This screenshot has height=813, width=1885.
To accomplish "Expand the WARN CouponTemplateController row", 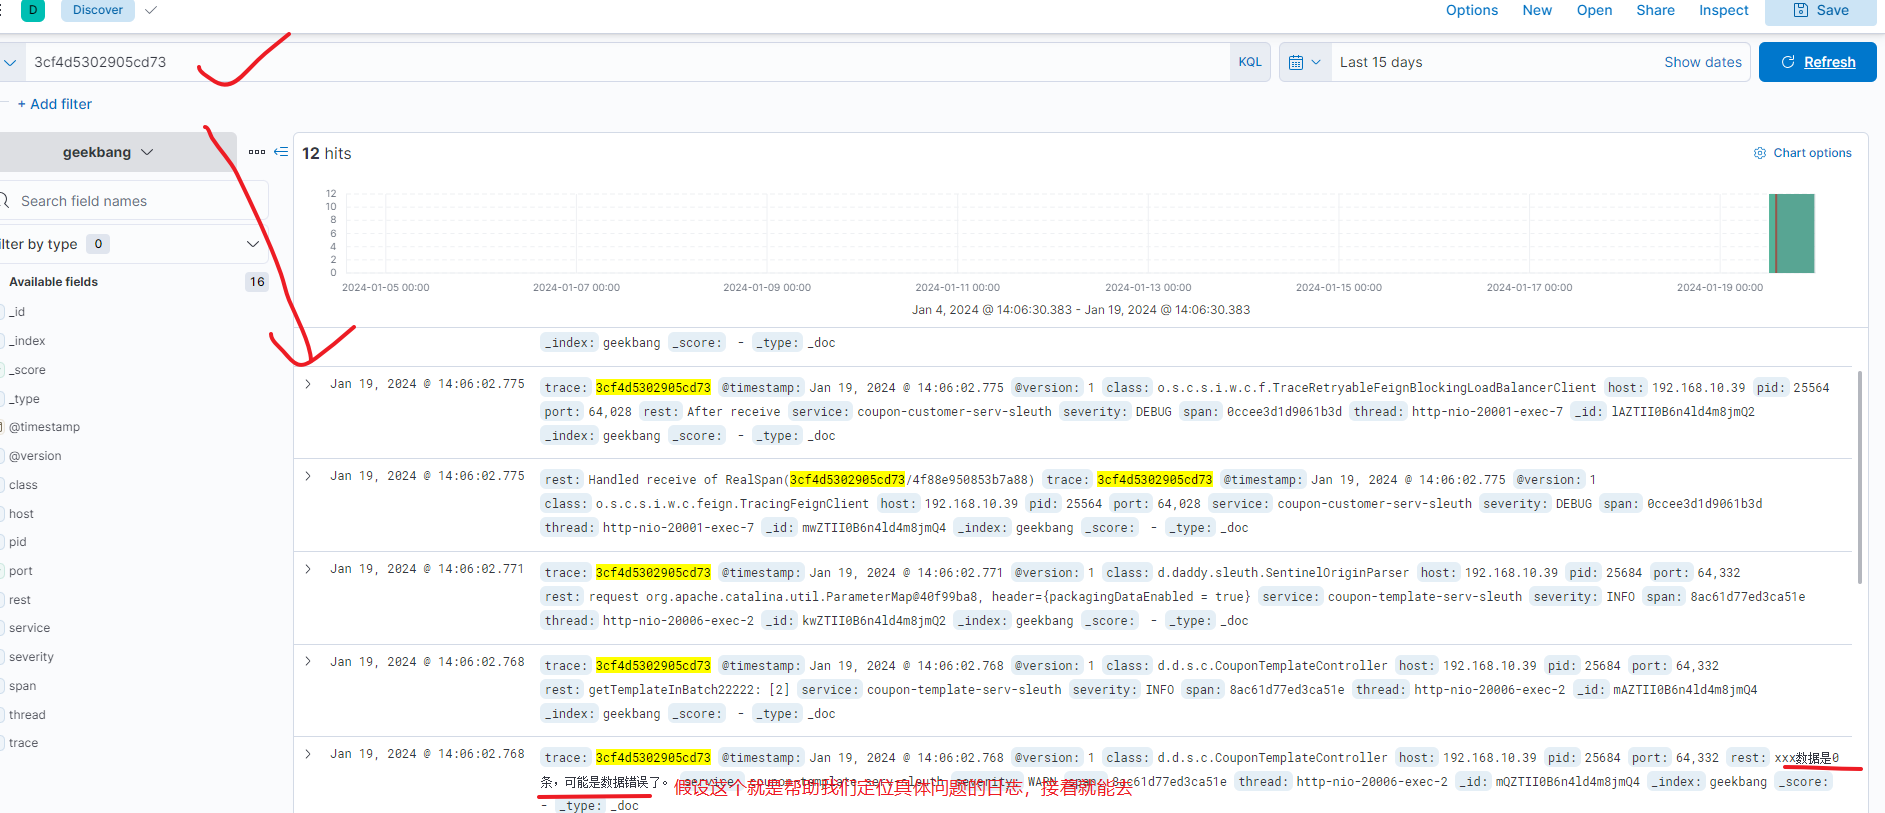I will [308, 754].
